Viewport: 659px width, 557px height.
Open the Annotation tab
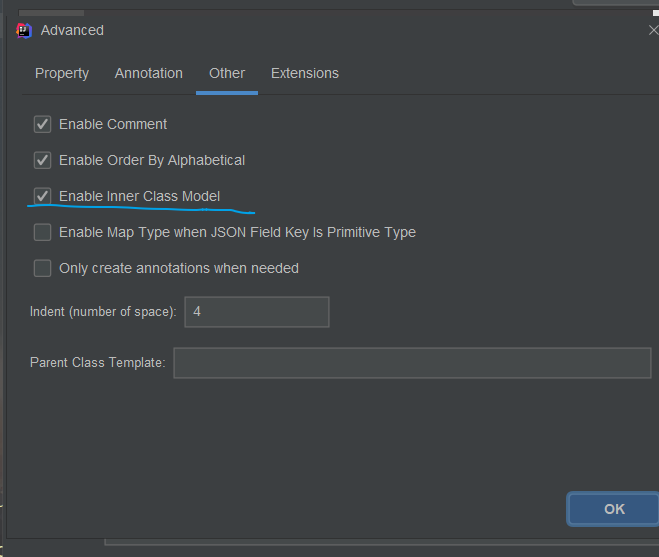point(149,73)
